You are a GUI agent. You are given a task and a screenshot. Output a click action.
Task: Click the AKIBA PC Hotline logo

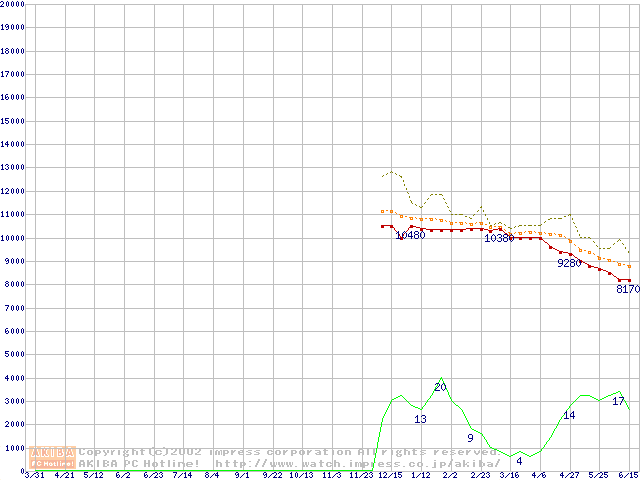pos(53,457)
